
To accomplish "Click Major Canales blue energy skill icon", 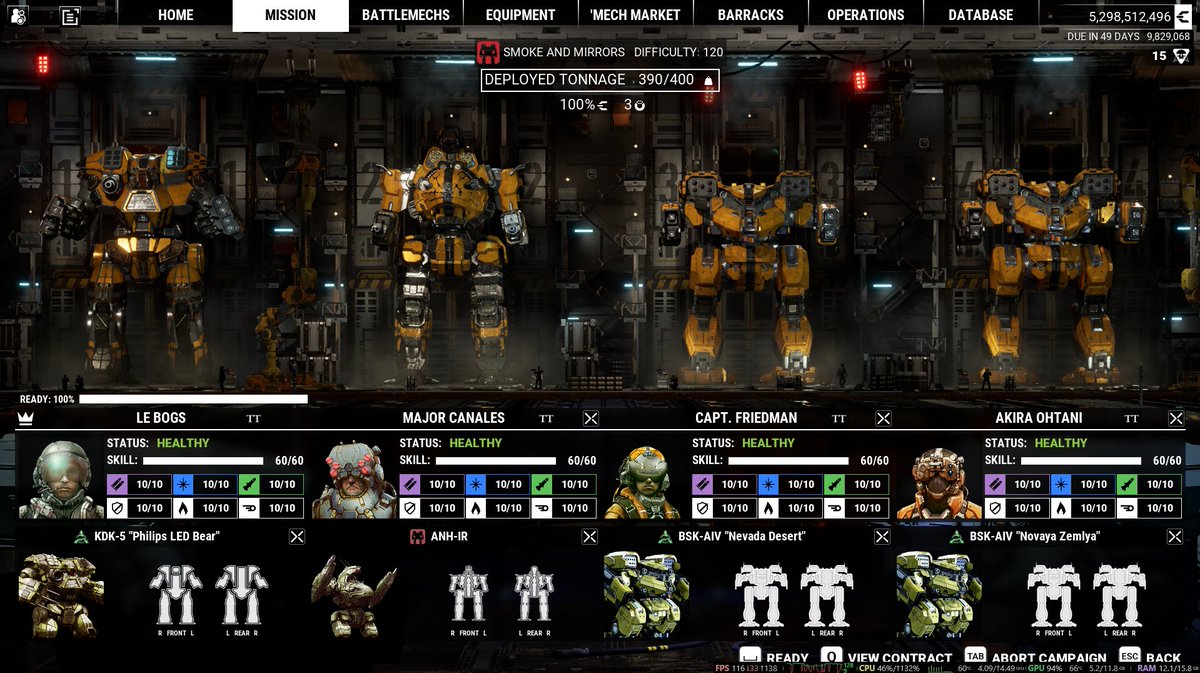I will click(x=476, y=484).
